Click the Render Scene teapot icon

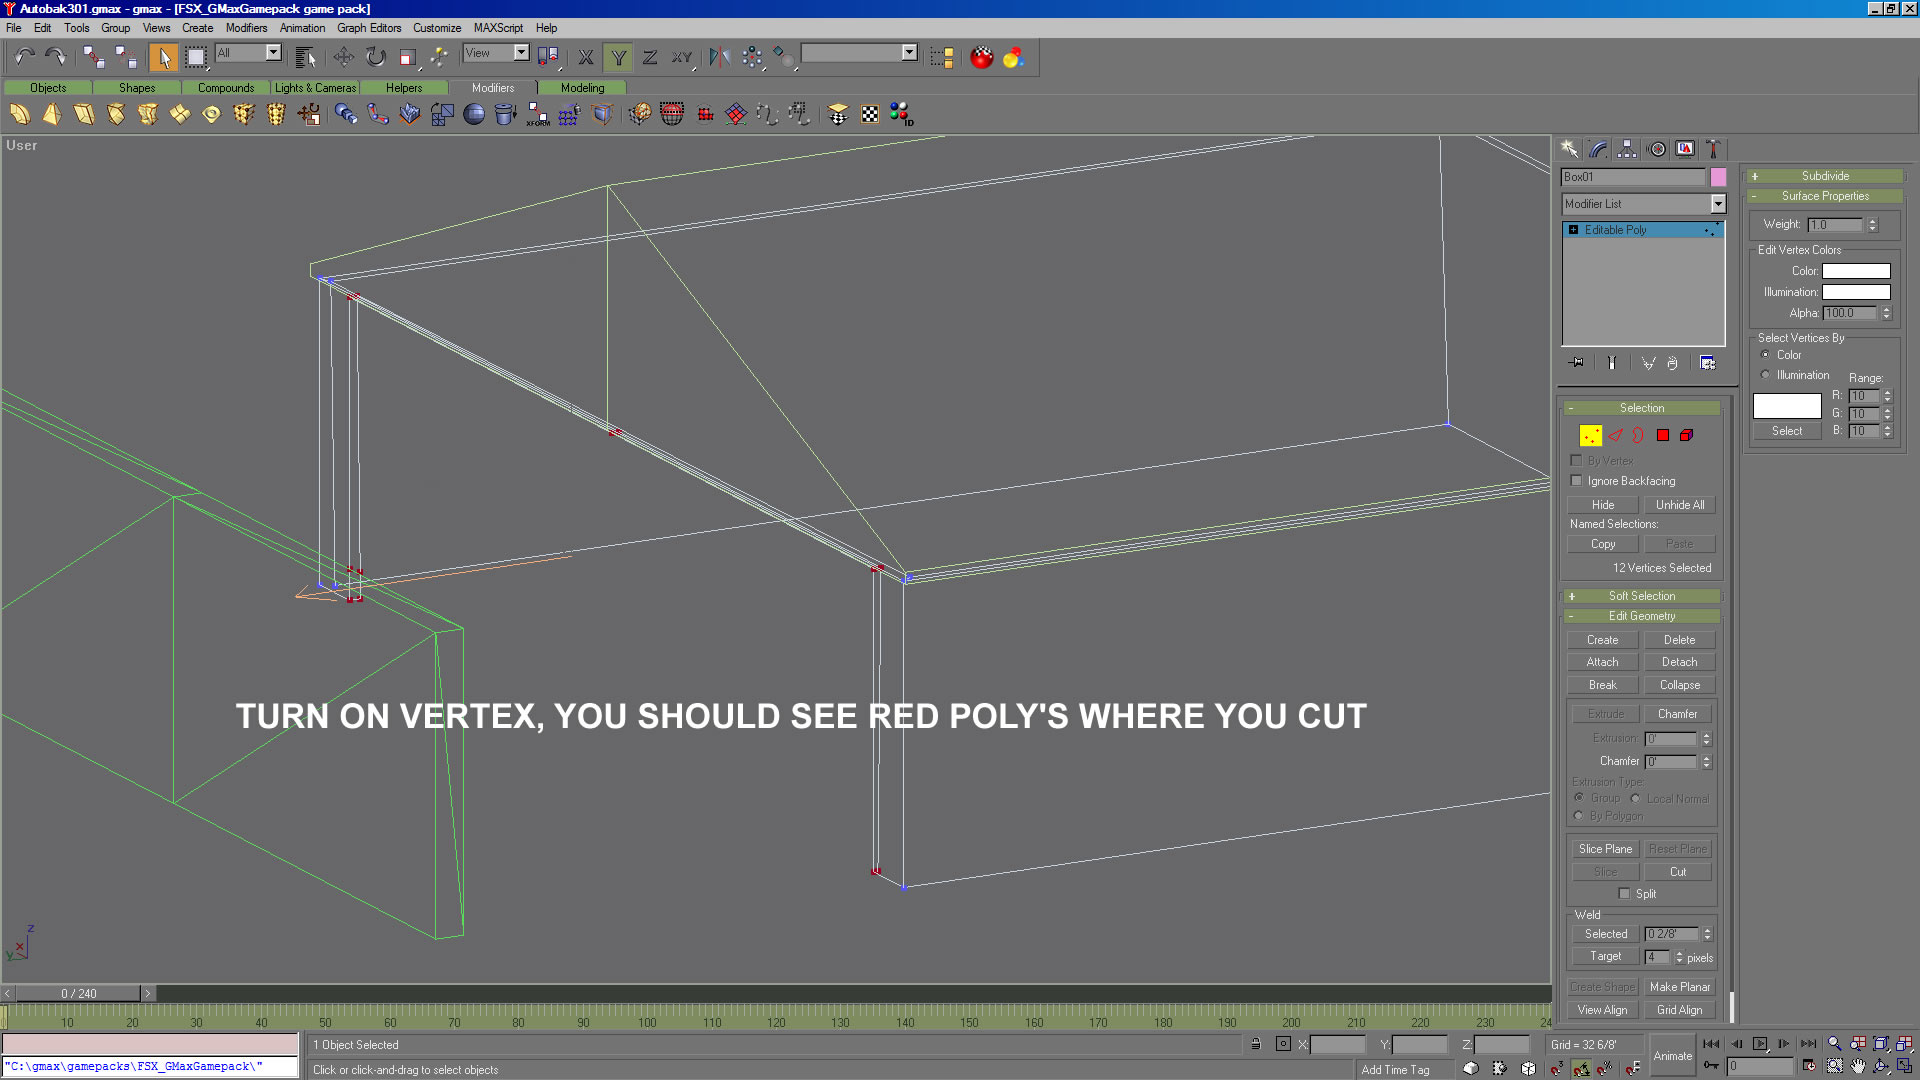coord(981,57)
